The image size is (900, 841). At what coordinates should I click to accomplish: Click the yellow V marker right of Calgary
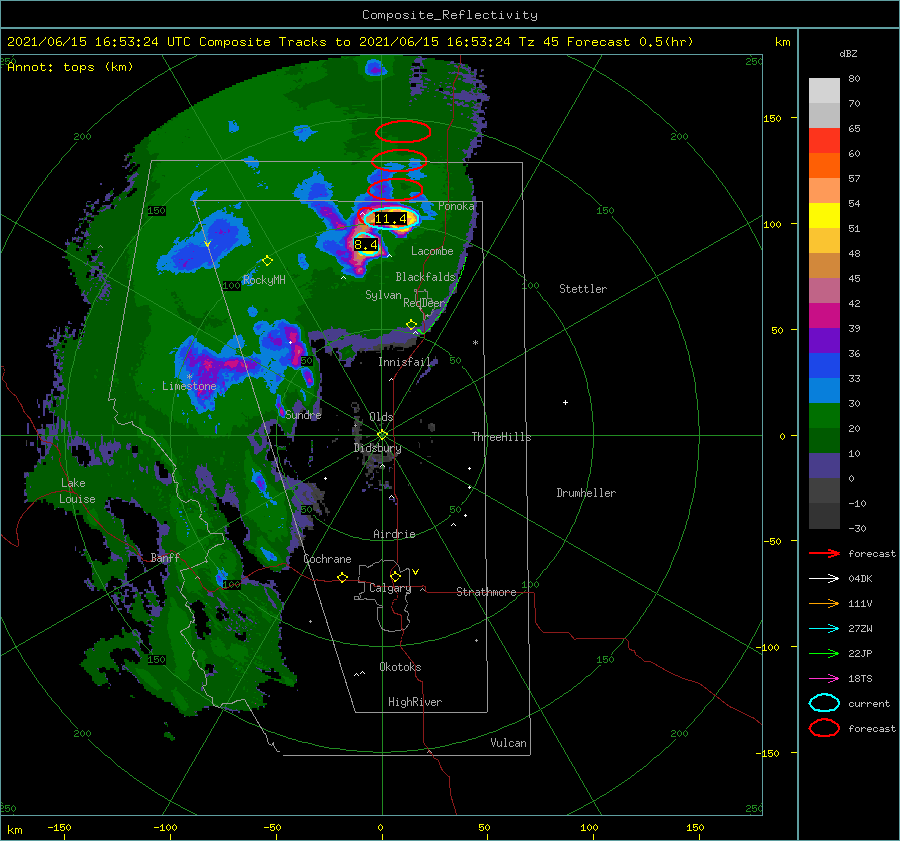[416, 572]
